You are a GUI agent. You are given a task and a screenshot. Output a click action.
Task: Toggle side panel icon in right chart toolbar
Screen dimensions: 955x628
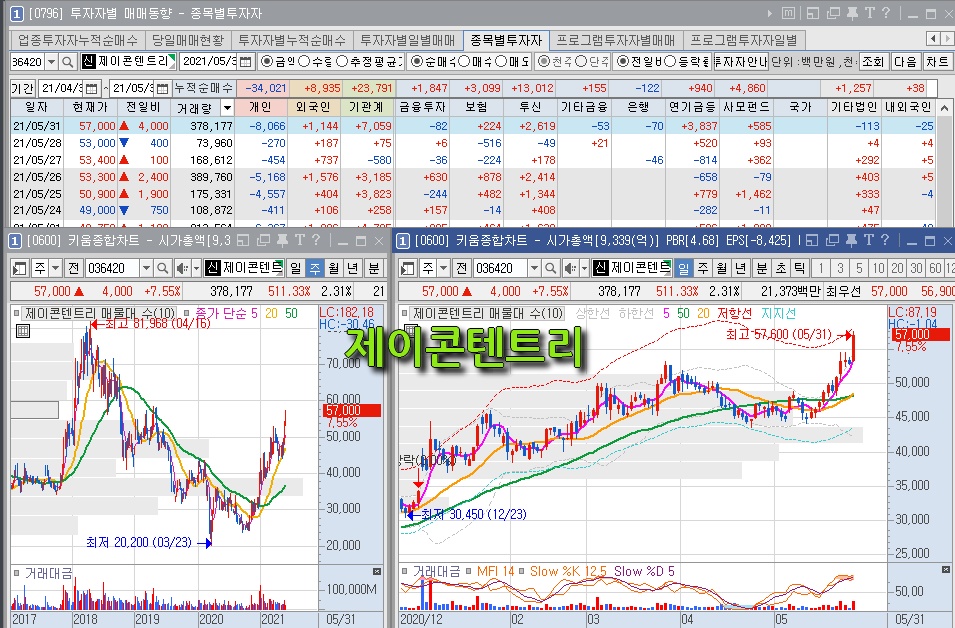408,268
